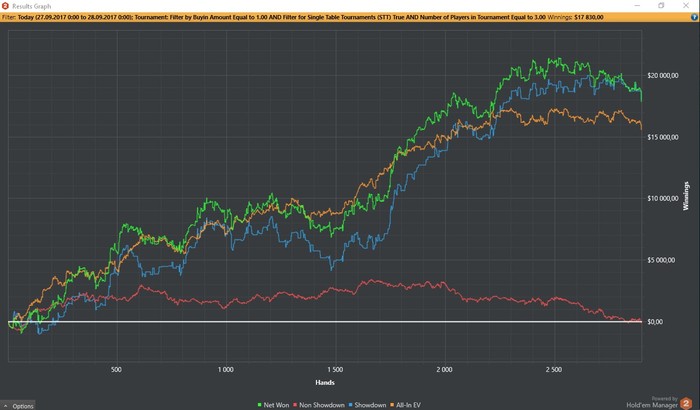Toggle the Net Won legend series
This screenshot has height=410, width=700.
[x=273, y=405]
